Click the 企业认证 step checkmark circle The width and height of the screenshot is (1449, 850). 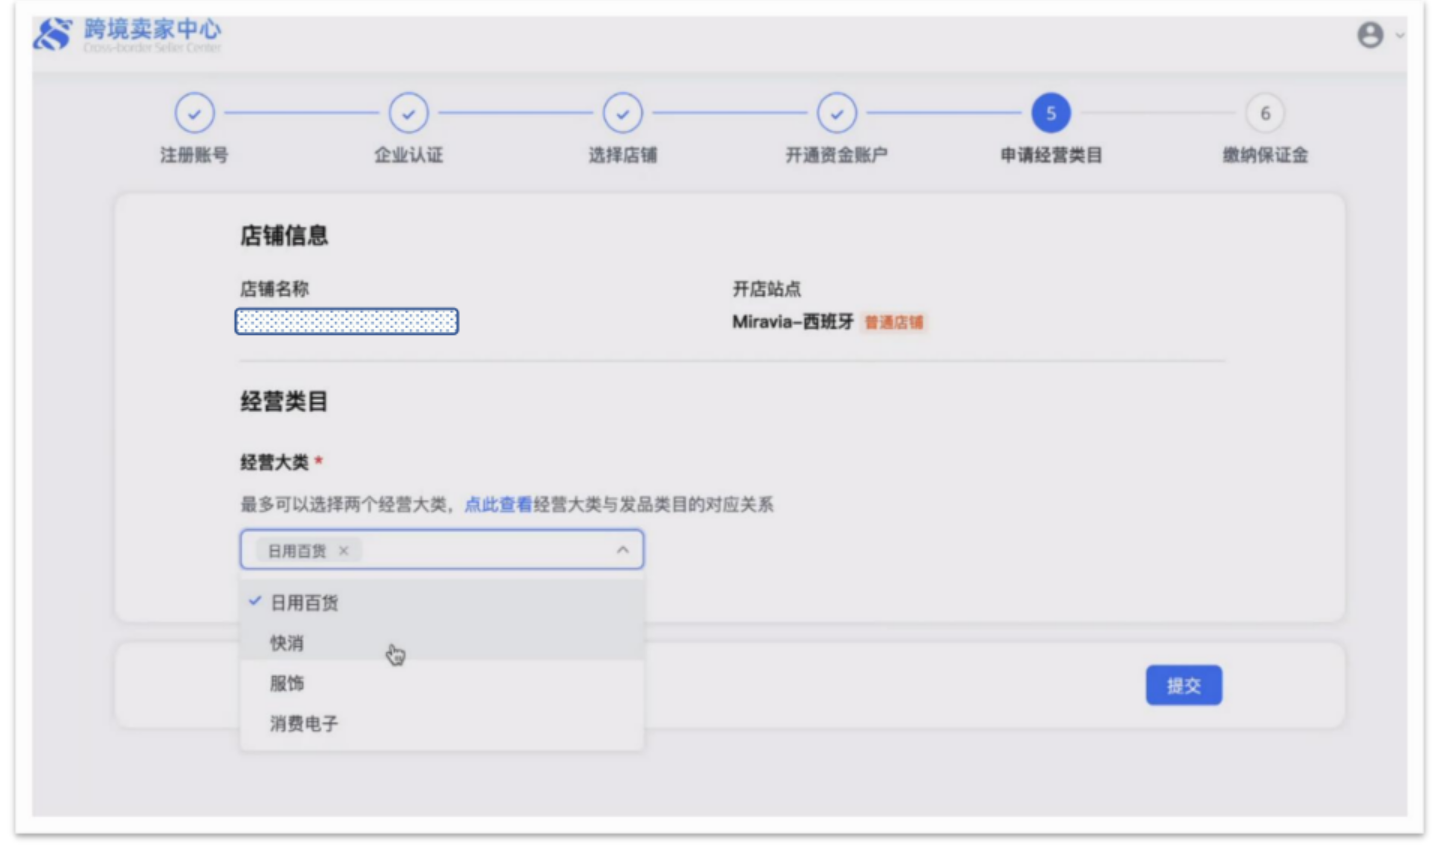click(x=408, y=114)
